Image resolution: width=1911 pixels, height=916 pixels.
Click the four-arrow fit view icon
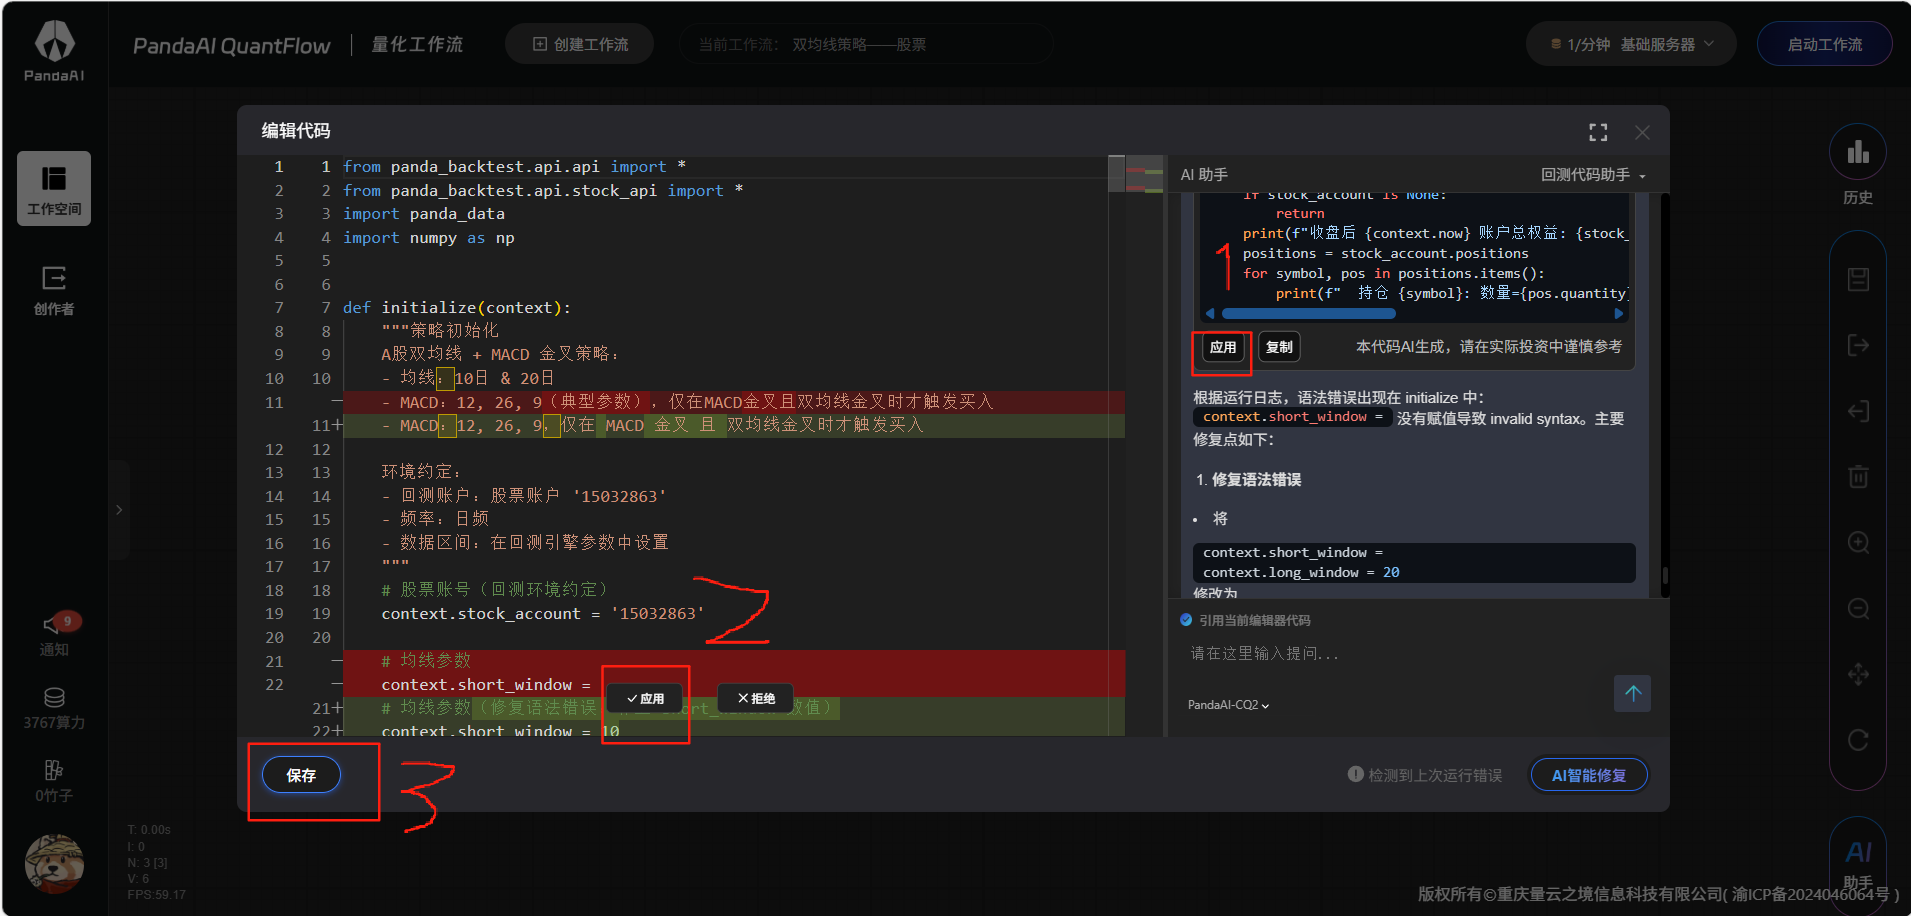(1858, 674)
